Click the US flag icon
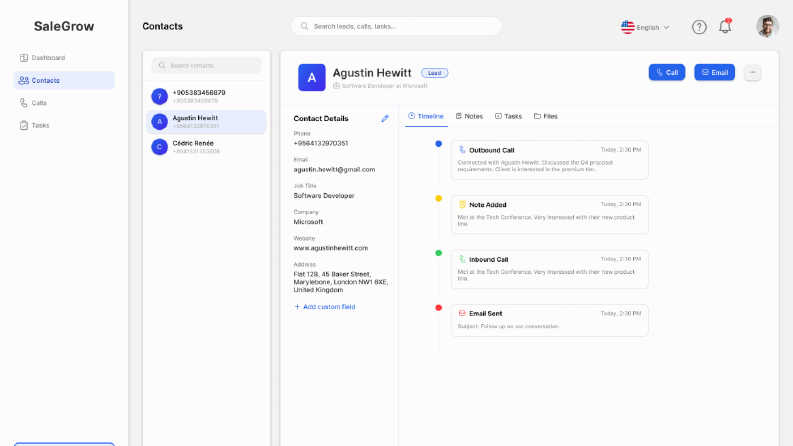The height and width of the screenshot is (446, 793). click(628, 27)
